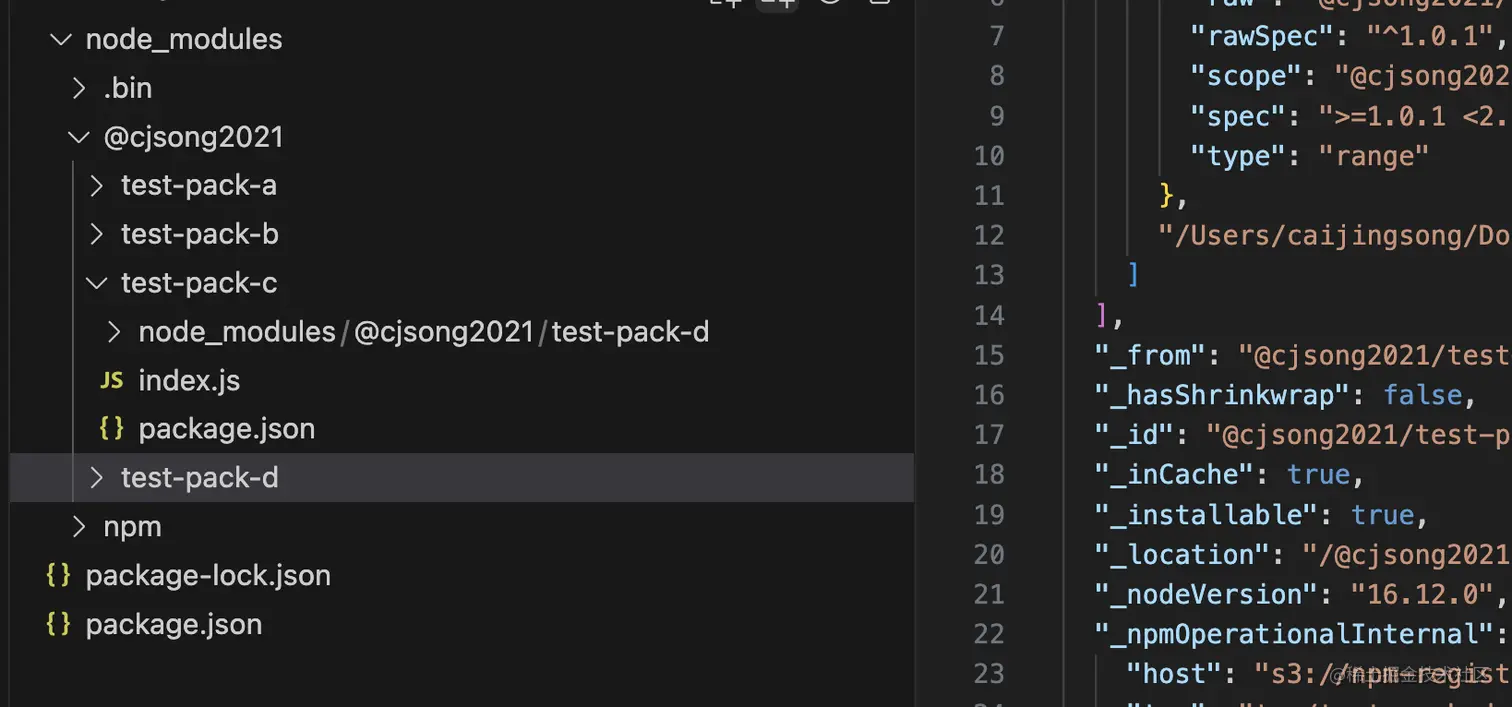This screenshot has height=707, width=1512.
Task: Click the JS file icon beside index.js
Action: (x=112, y=381)
